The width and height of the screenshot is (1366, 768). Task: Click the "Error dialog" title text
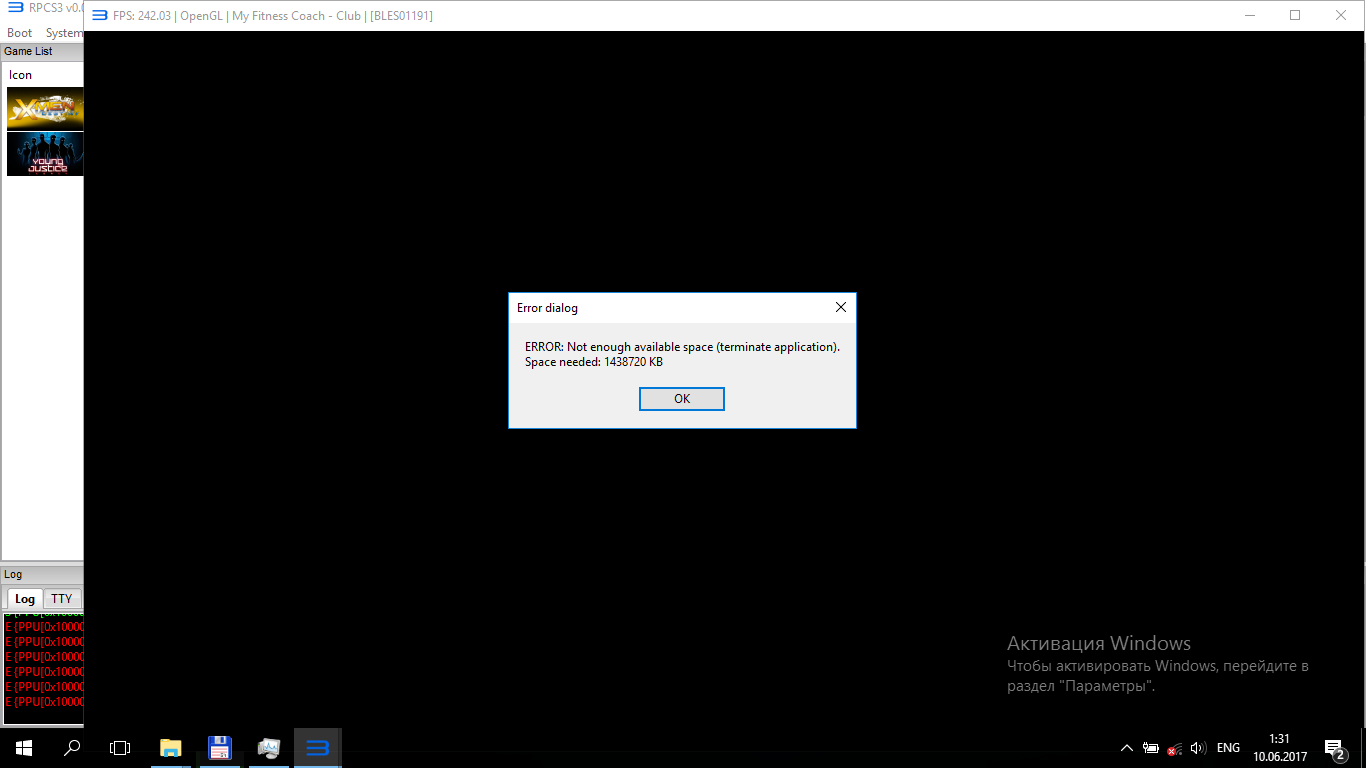coord(547,308)
